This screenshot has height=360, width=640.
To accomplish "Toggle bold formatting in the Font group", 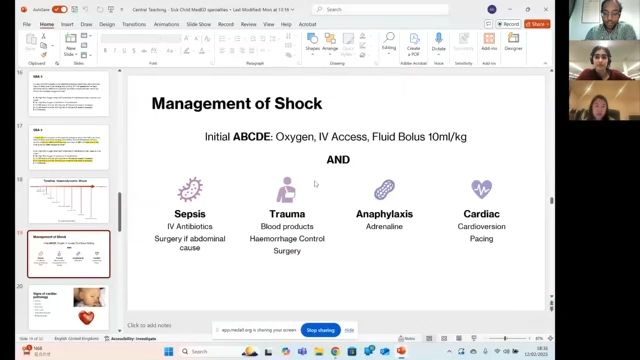I will (x=105, y=51).
